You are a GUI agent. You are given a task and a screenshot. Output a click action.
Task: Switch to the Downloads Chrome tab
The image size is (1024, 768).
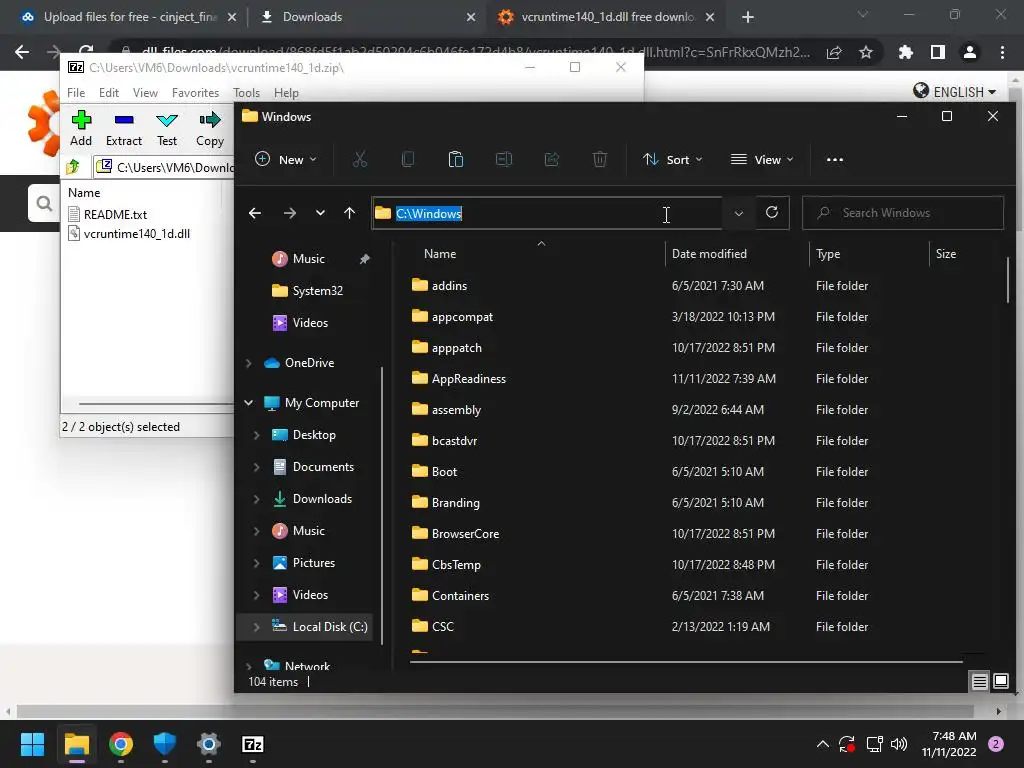click(366, 17)
